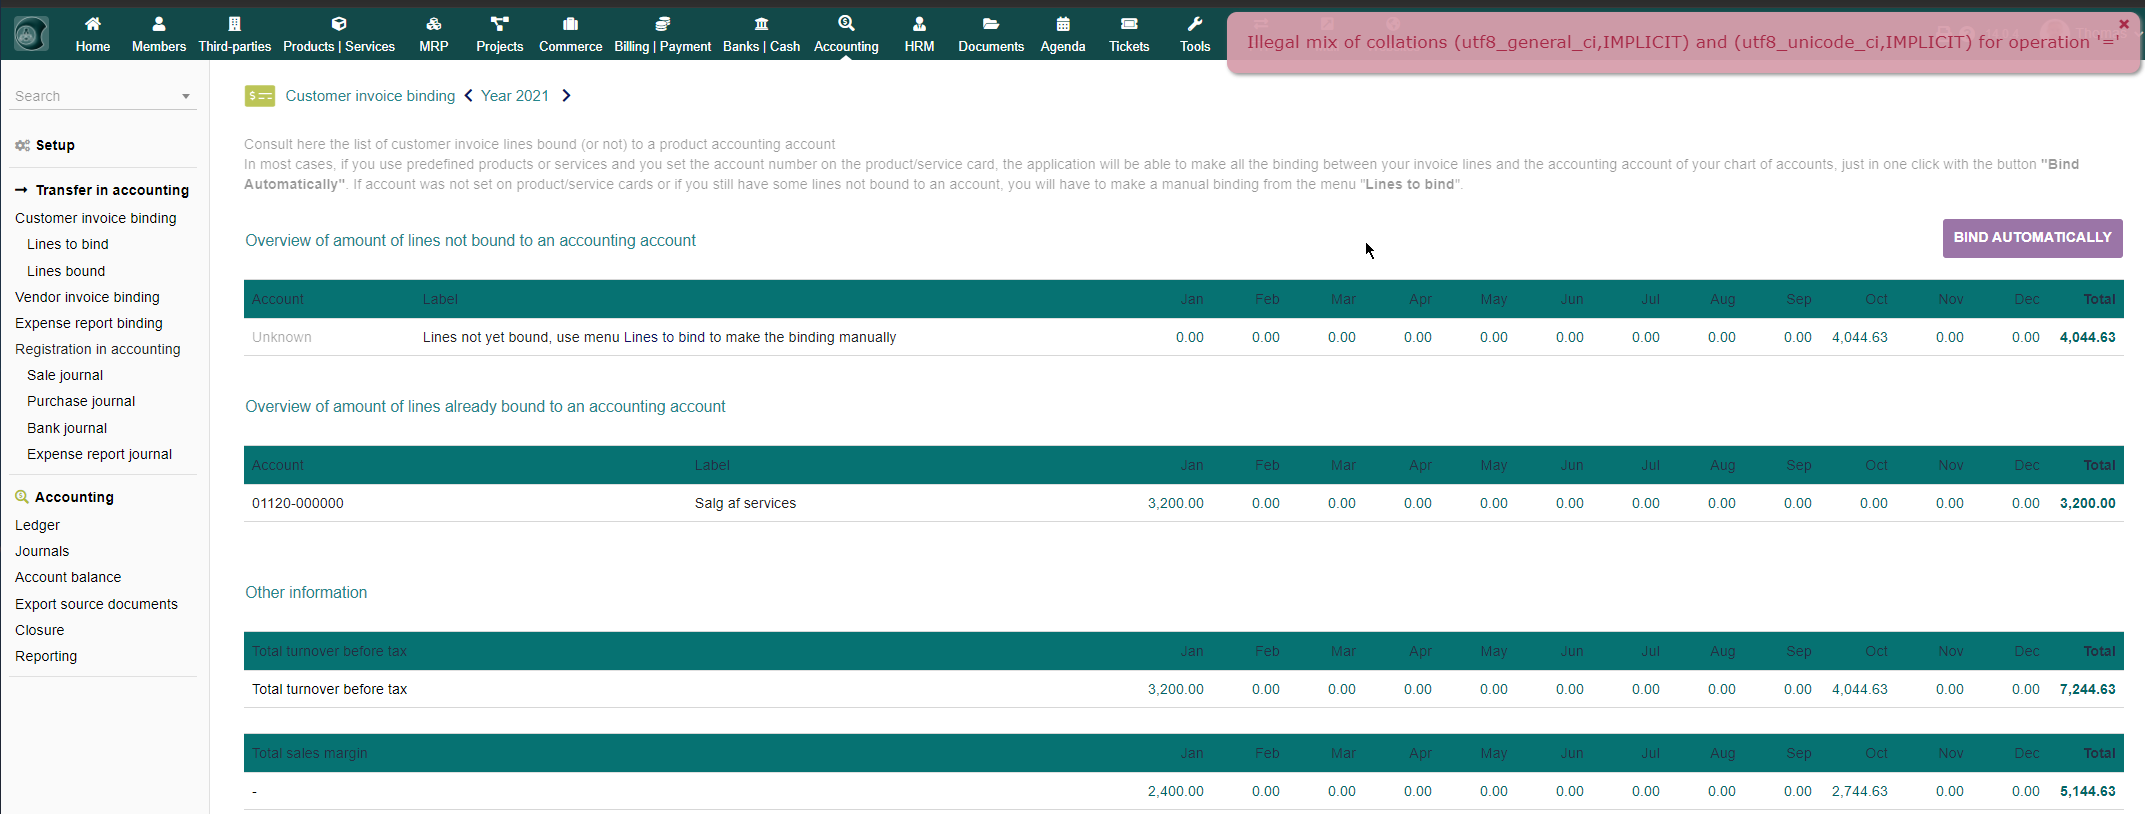This screenshot has width=2145, height=814.
Task: Click the Dolibarr logo in top-left corner
Action: pos(31,34)
